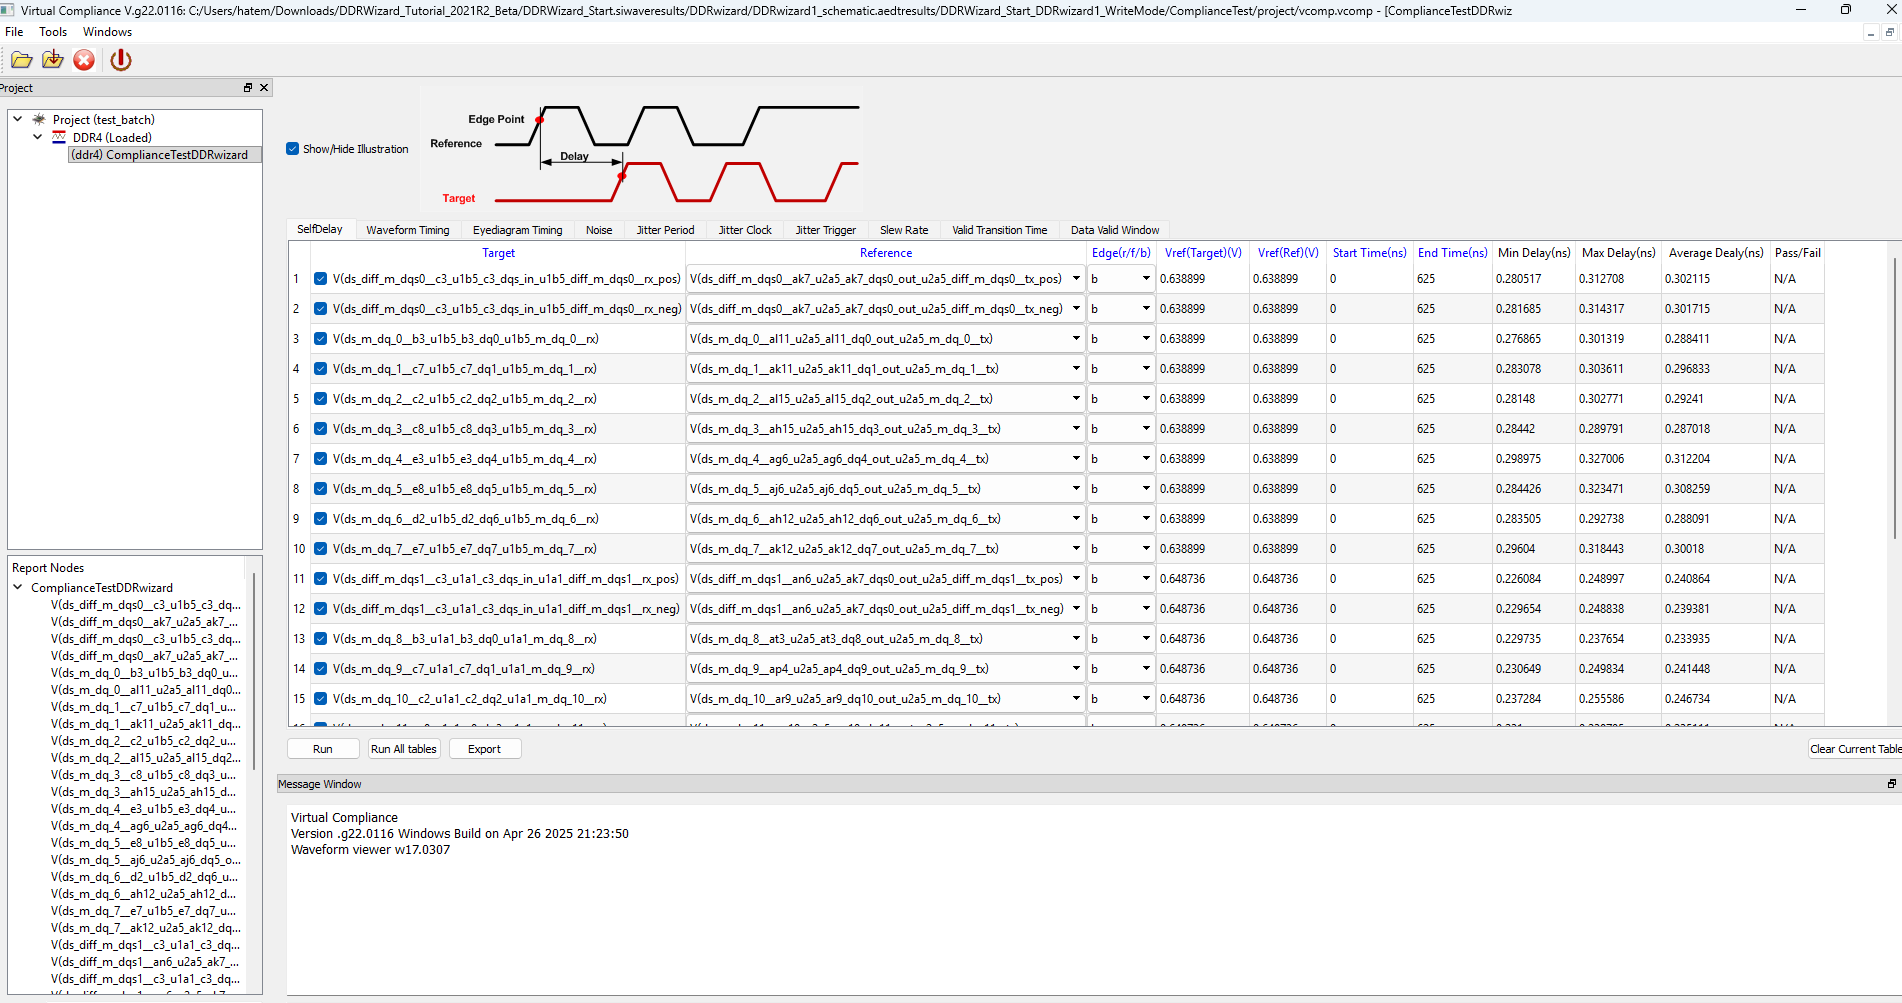1902x1003 pixels.
Task: Click the folder with down arrow icon
Action: tap(53, 60)
